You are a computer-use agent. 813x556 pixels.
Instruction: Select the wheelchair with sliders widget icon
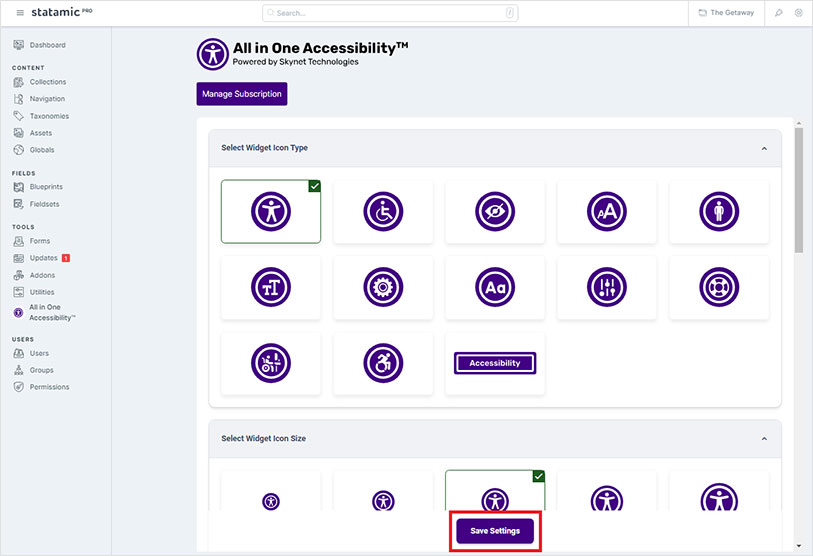click(271, 363)
